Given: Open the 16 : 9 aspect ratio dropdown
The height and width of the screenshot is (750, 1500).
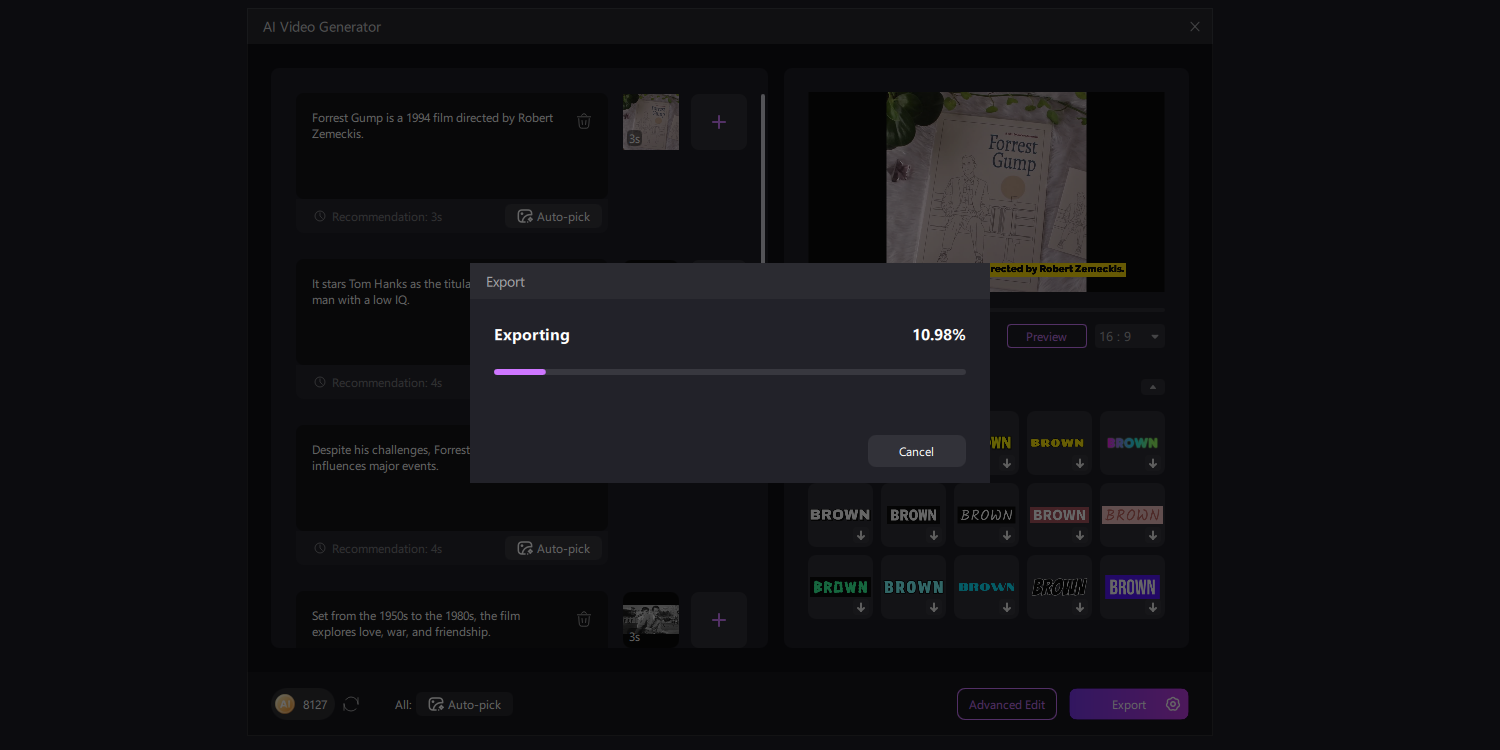Looking at the screenshot, I should coord(1130,336).
